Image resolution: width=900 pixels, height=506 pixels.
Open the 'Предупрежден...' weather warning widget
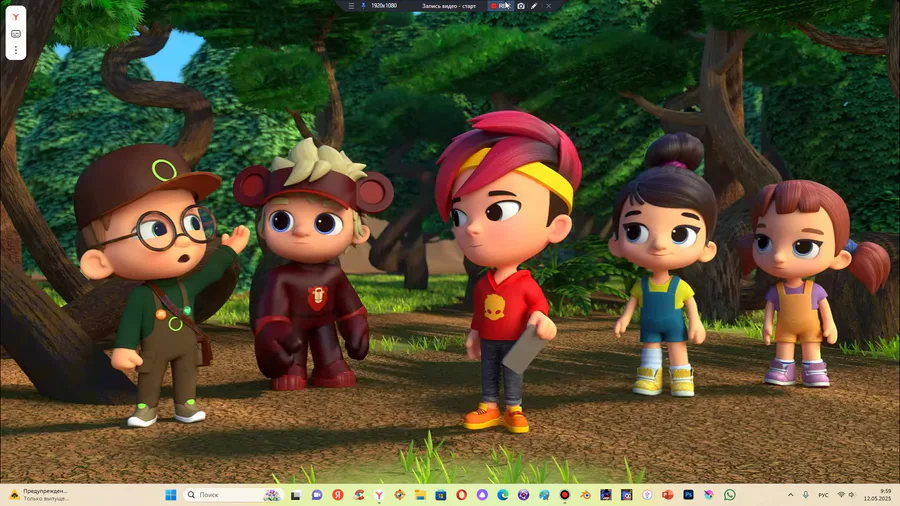(39, 495)
